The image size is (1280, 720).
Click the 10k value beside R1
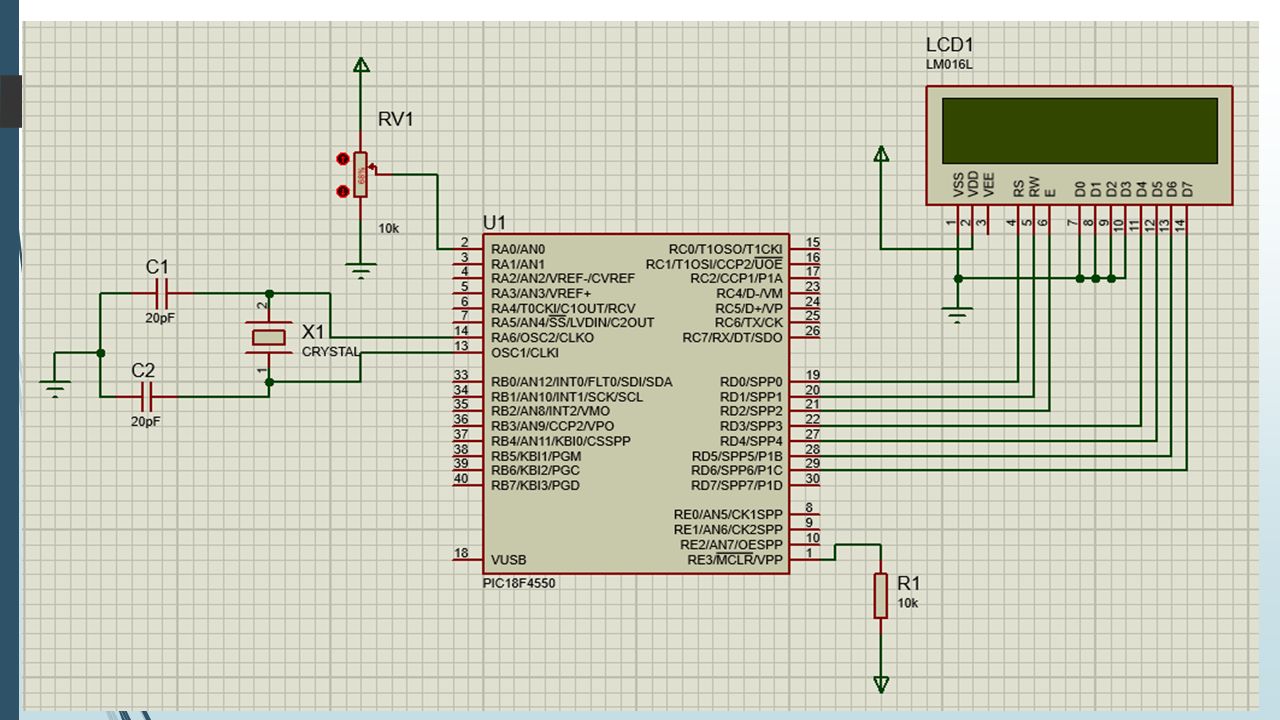(x=908, y=603)
